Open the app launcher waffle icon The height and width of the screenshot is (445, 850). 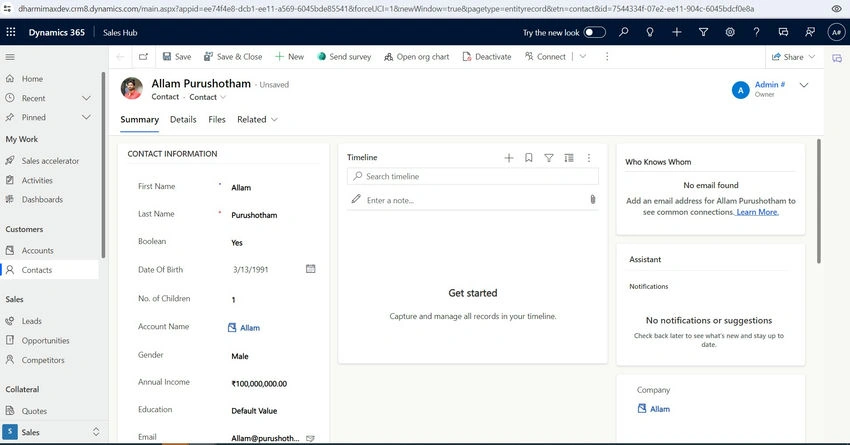pyautogui.click(x=11, y=33)
